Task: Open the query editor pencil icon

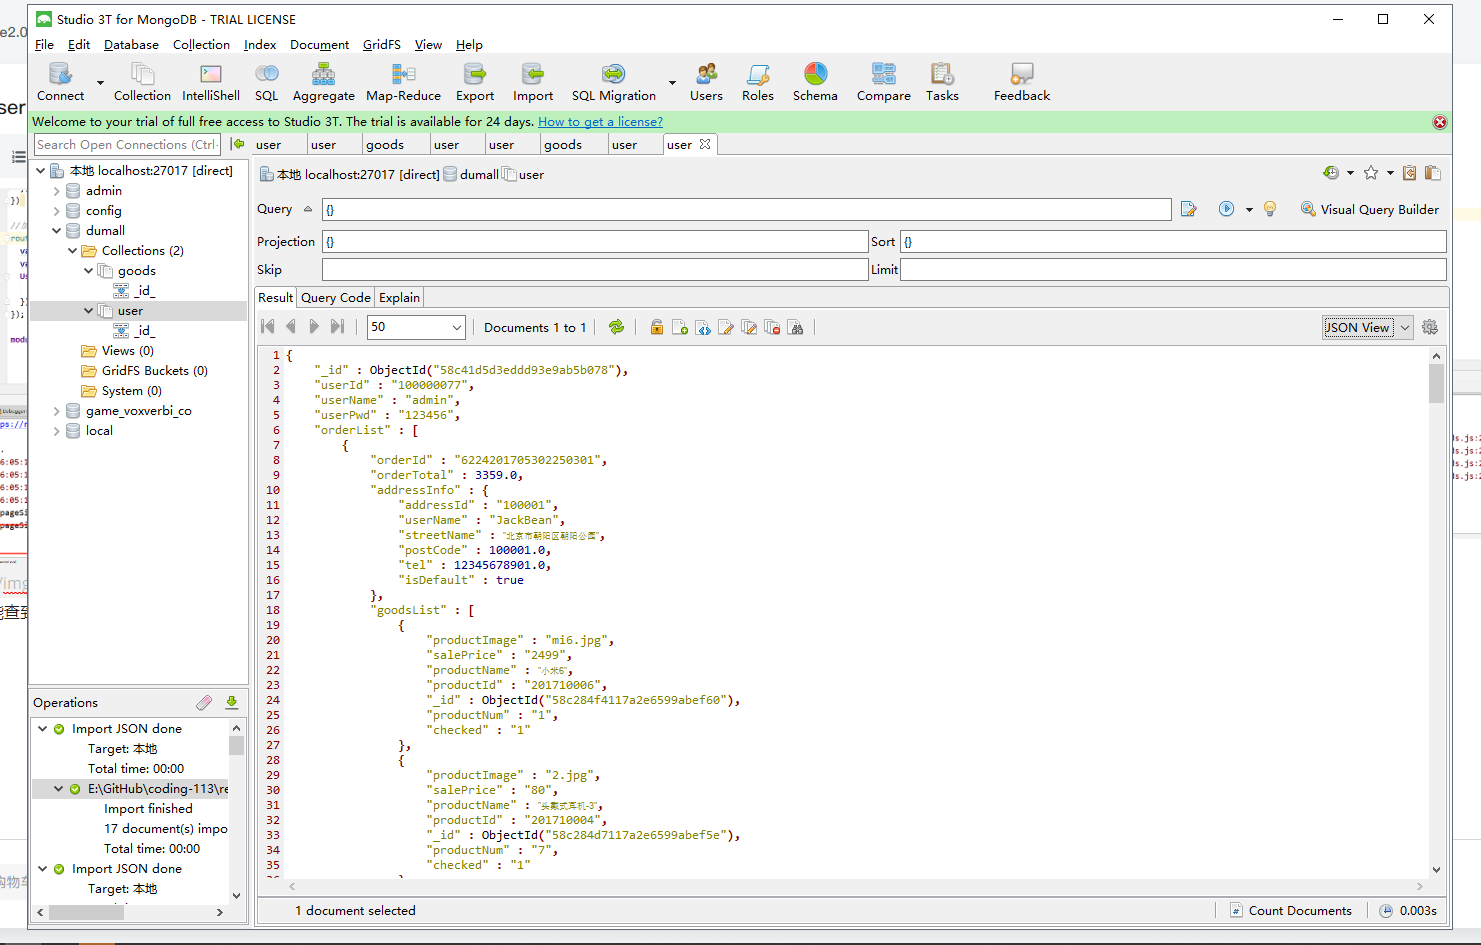Action: [1189, 209]
